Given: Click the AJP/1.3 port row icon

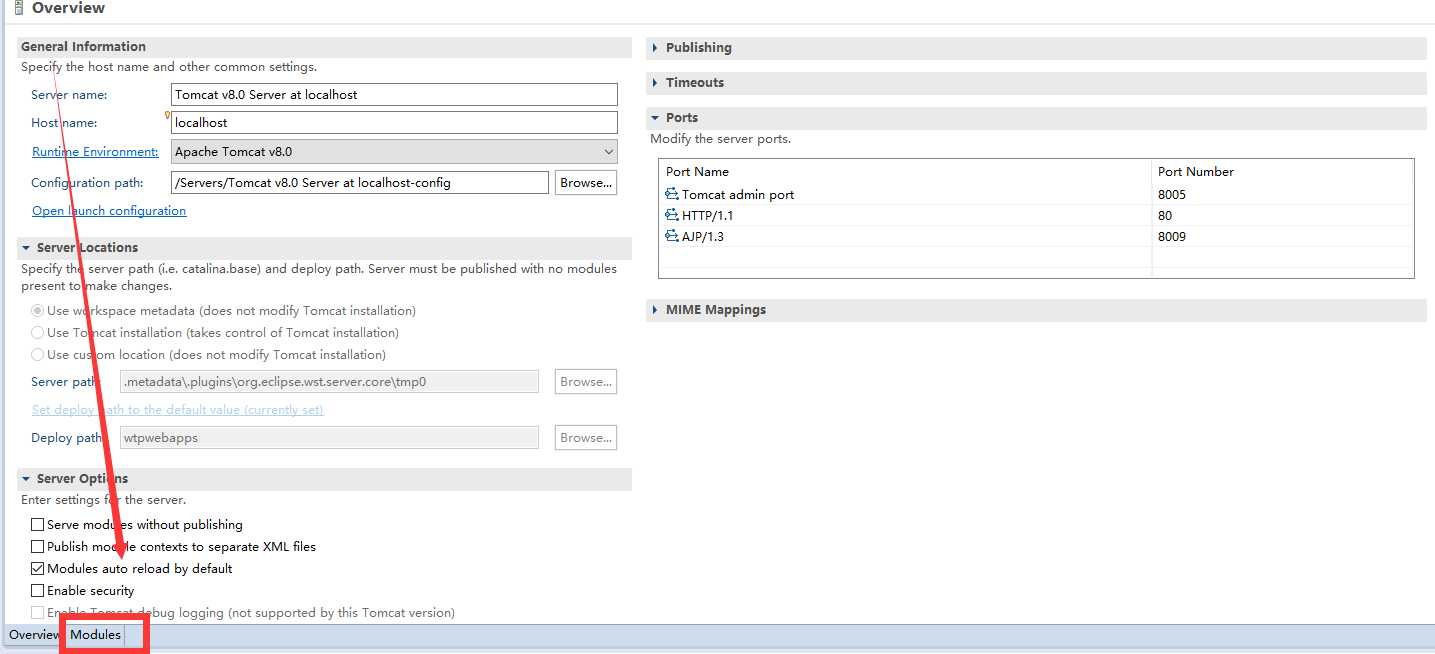Looking at the screenshot, I should point(671,236).
